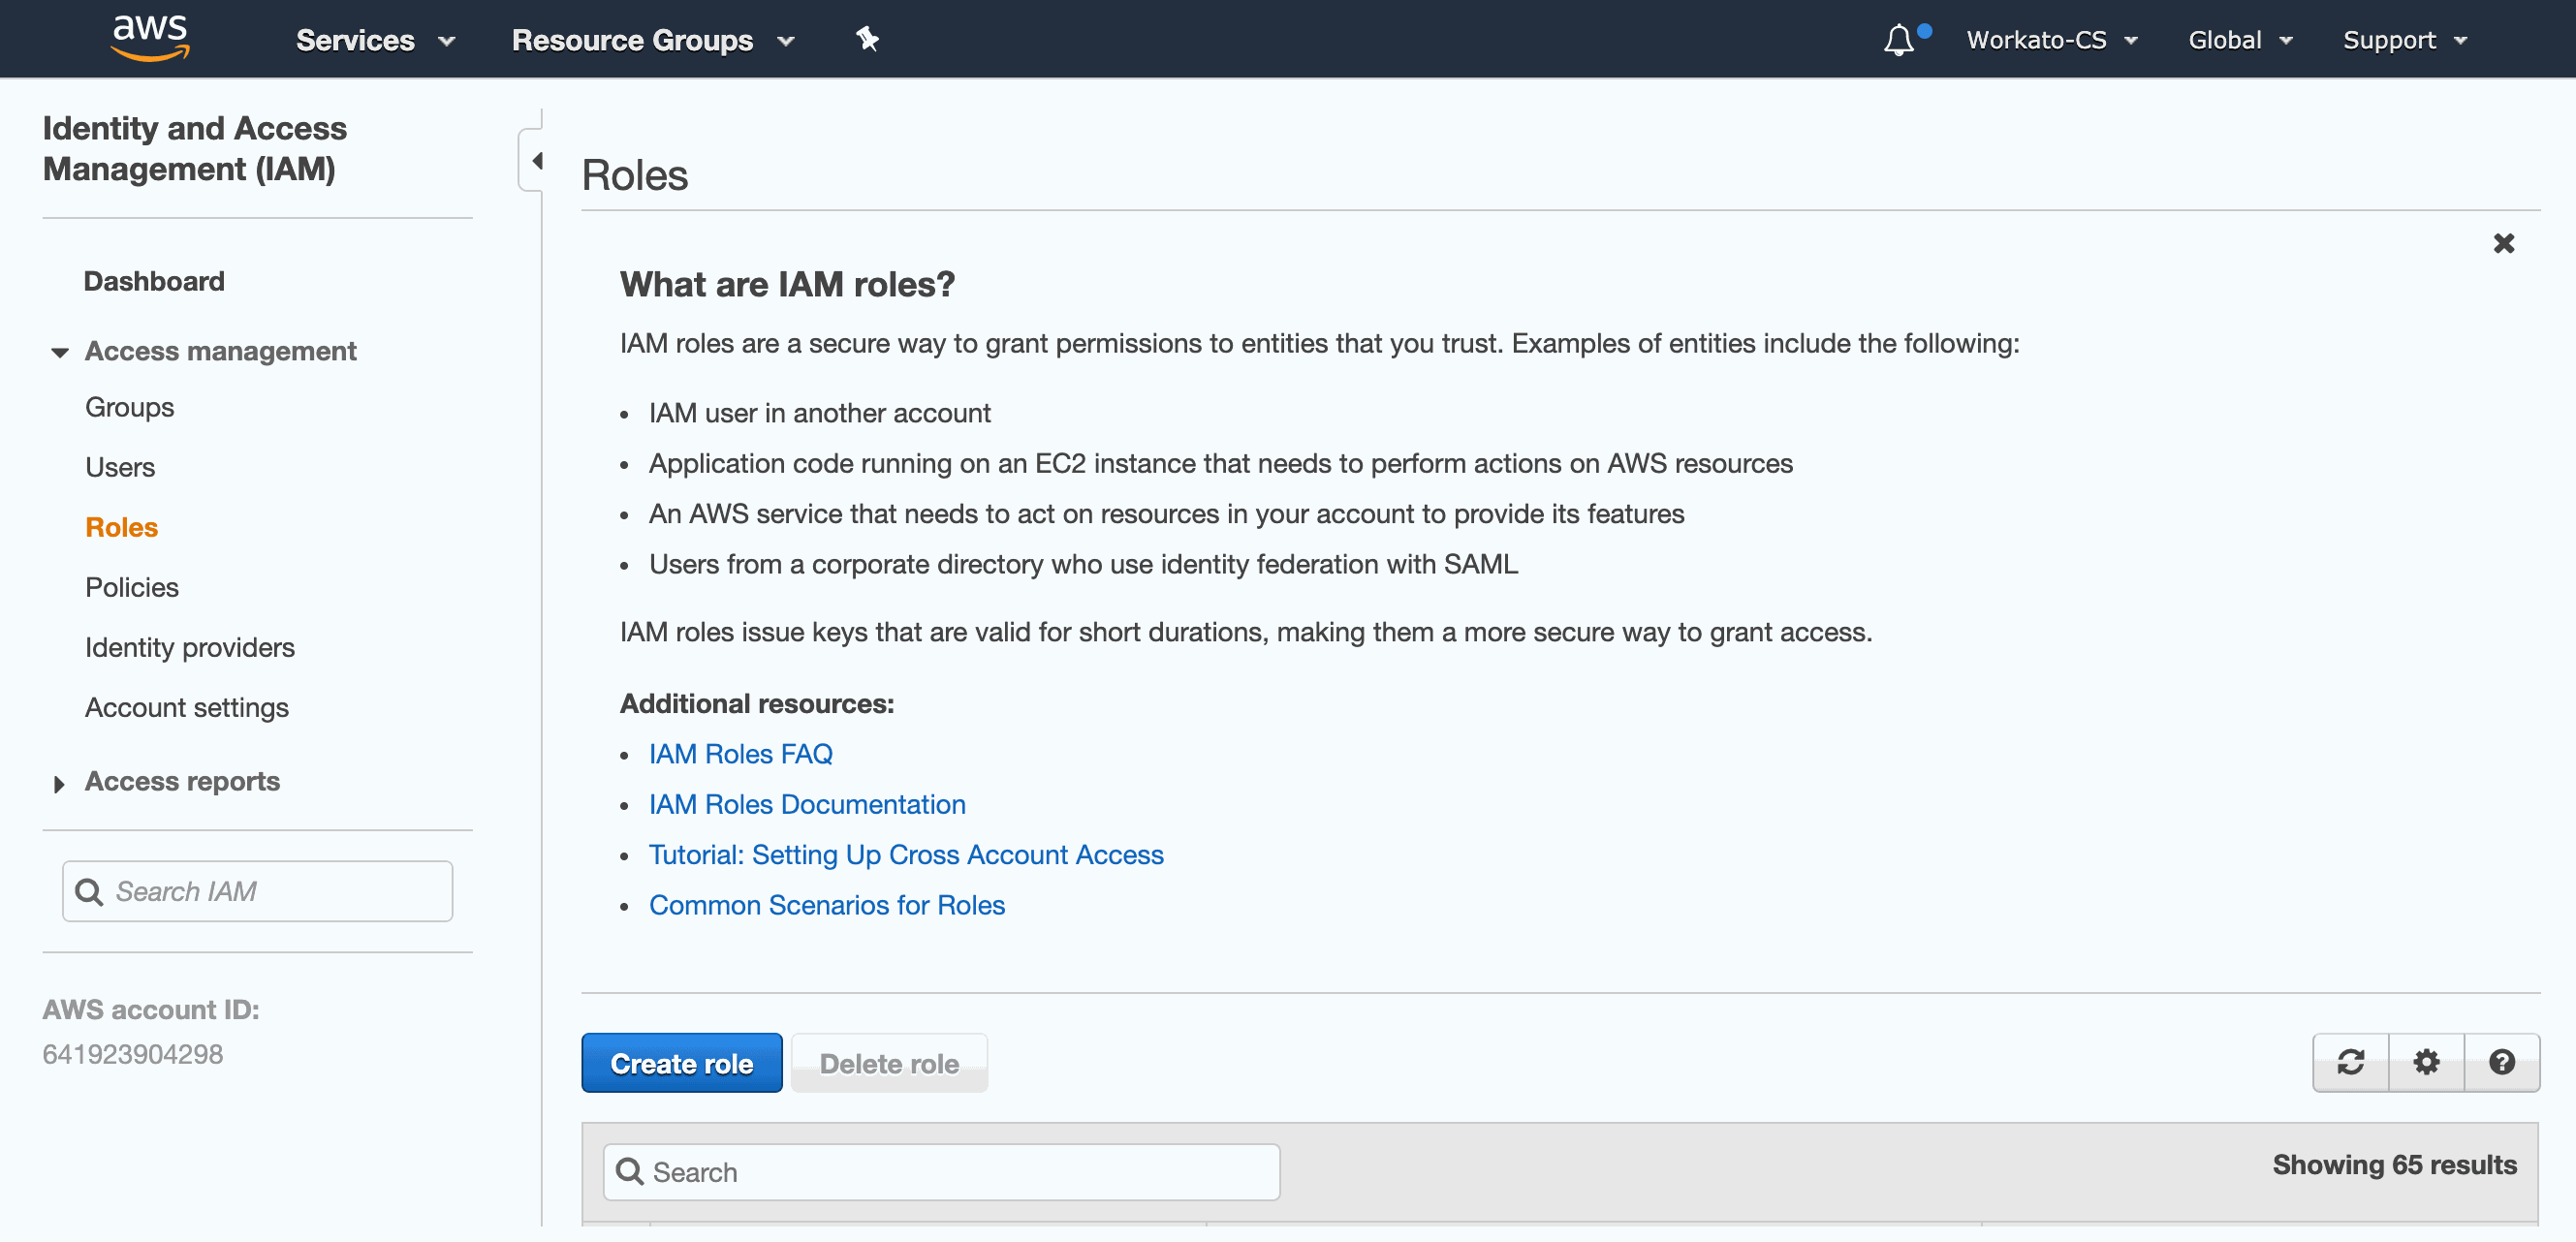Go to Policies in sidebar
The image size is (2576, 1242).
132,587
